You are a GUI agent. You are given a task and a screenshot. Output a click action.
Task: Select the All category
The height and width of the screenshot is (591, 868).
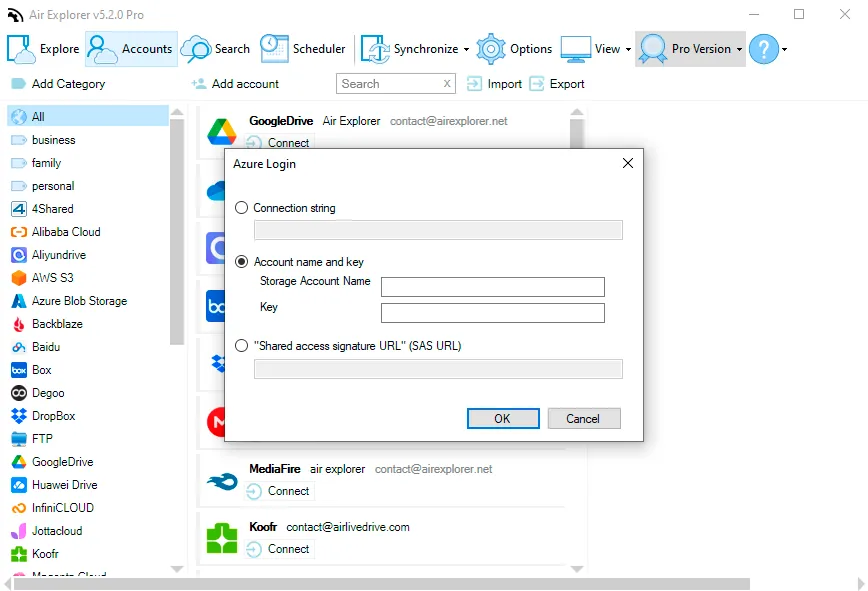[x=88, y=117]
